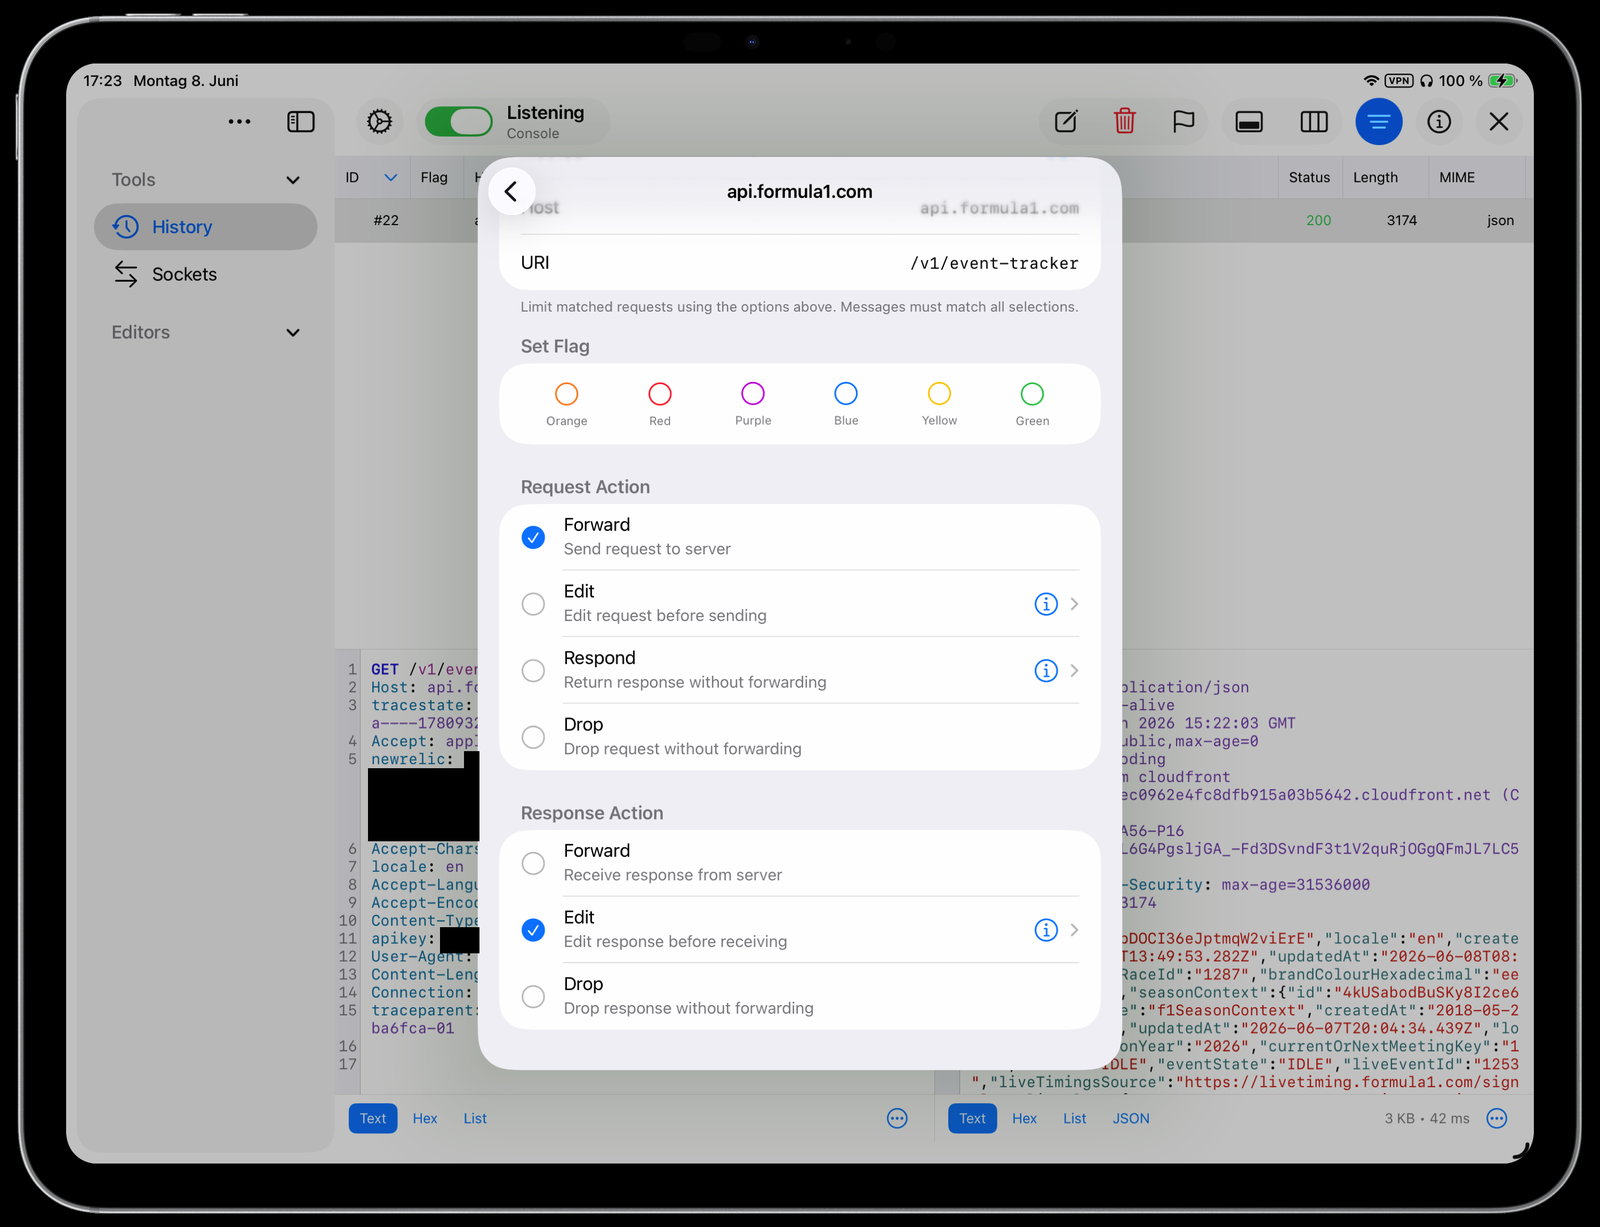Click the MIME column header
1600x1227 pixels.
(1457, 178)
